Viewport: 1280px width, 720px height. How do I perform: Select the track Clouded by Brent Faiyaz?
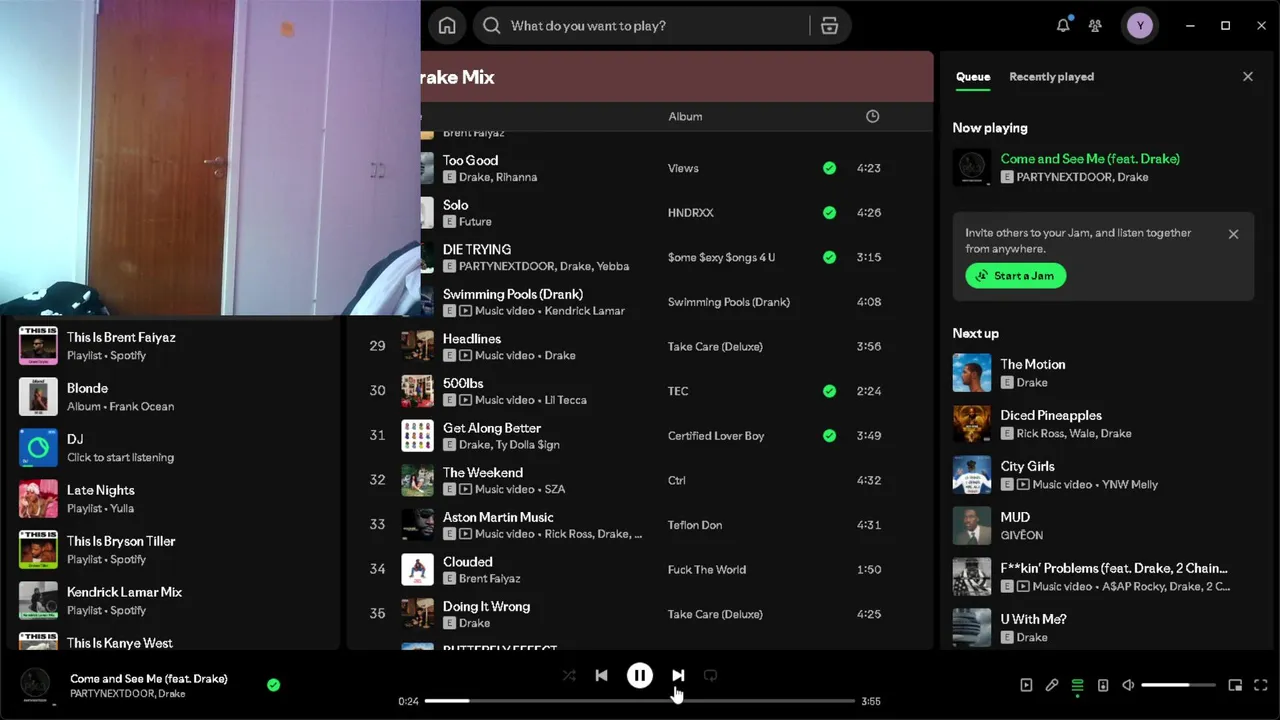click(640, 570)
